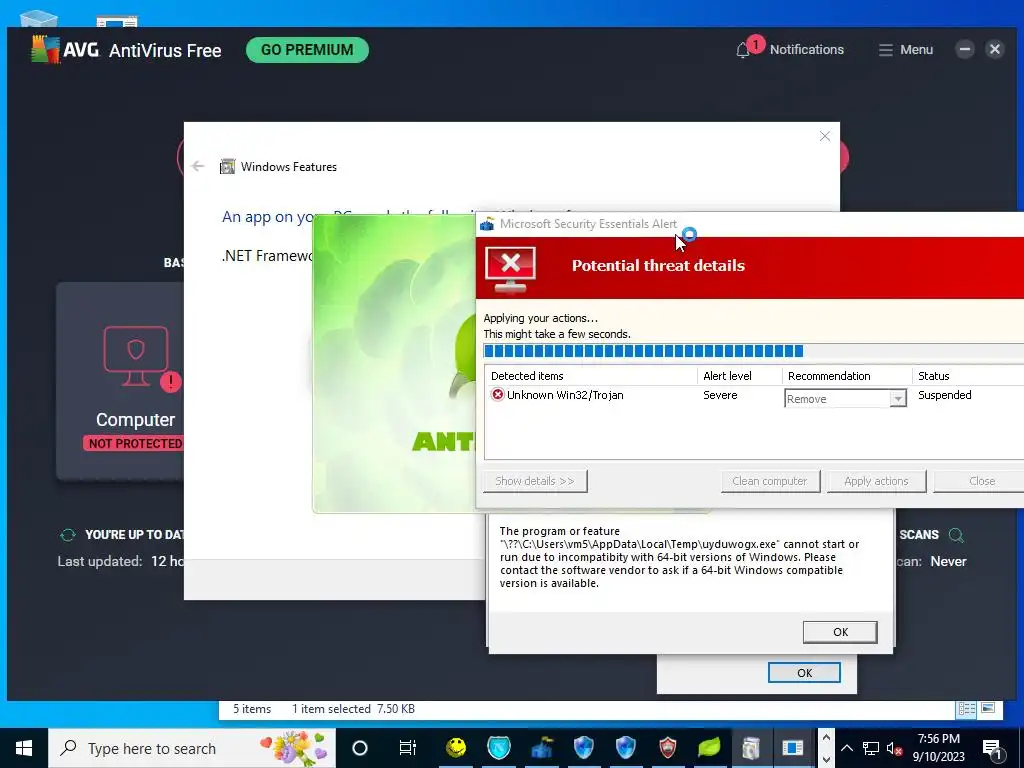This screenshot has width=1024, height=768.
Task: Open the red shield taskbar app
Action: pyautogui.click(x=667, y=748)
